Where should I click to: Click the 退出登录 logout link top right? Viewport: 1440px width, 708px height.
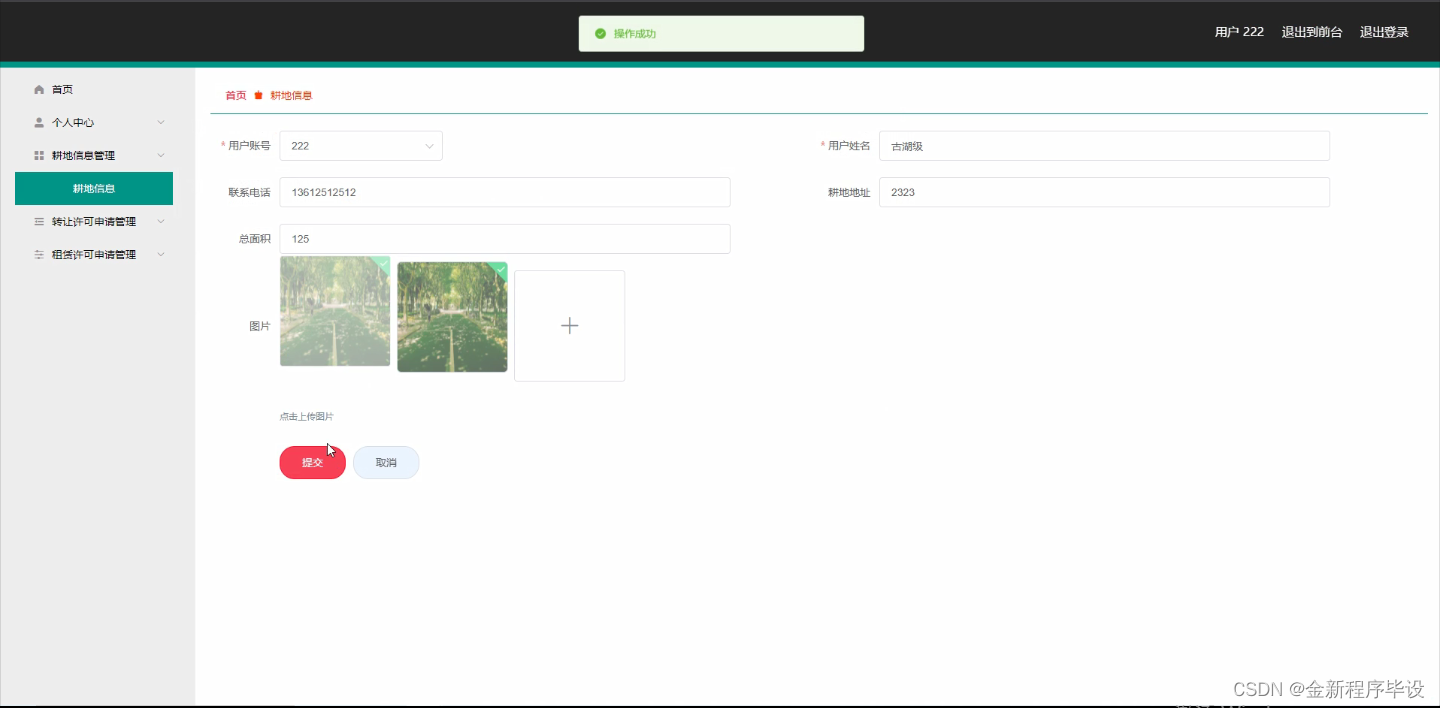click(x=1384, y=31)
